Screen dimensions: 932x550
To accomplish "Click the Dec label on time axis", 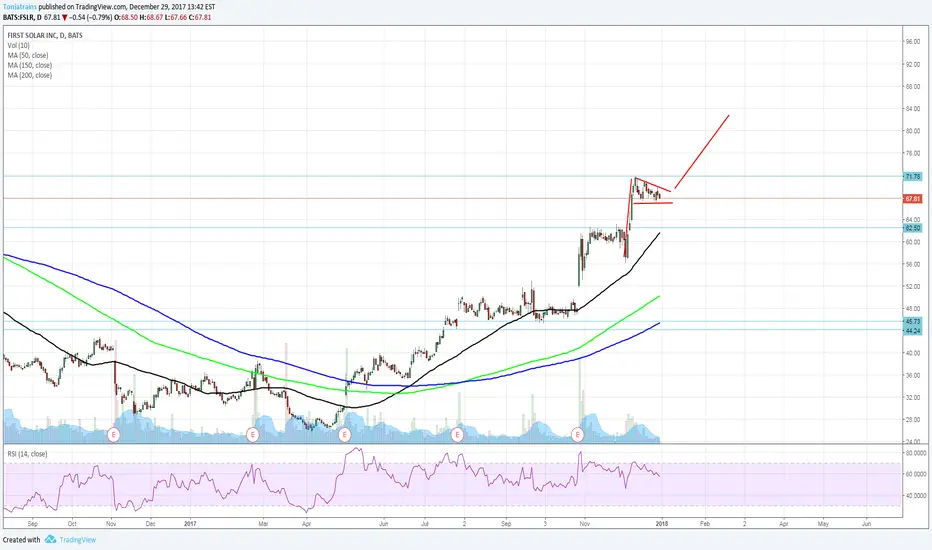I will (150, 524).
